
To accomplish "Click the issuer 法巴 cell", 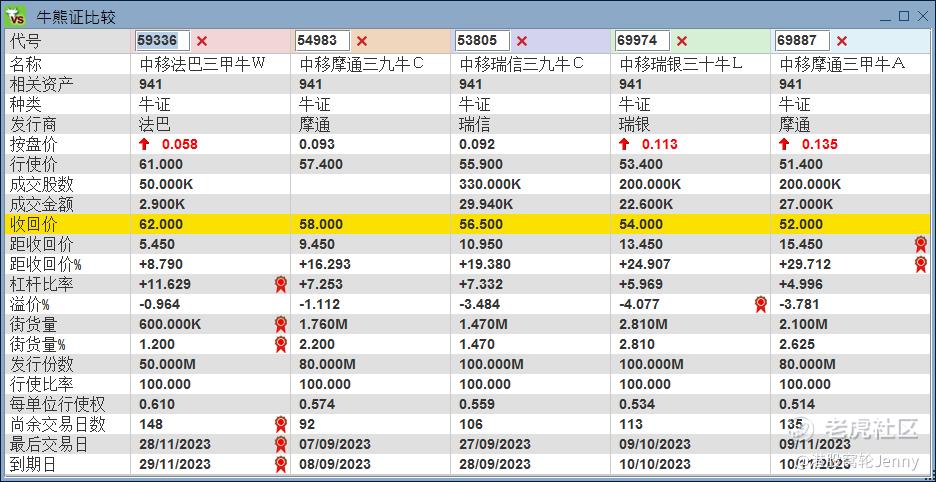I will [x=155, y=124].
